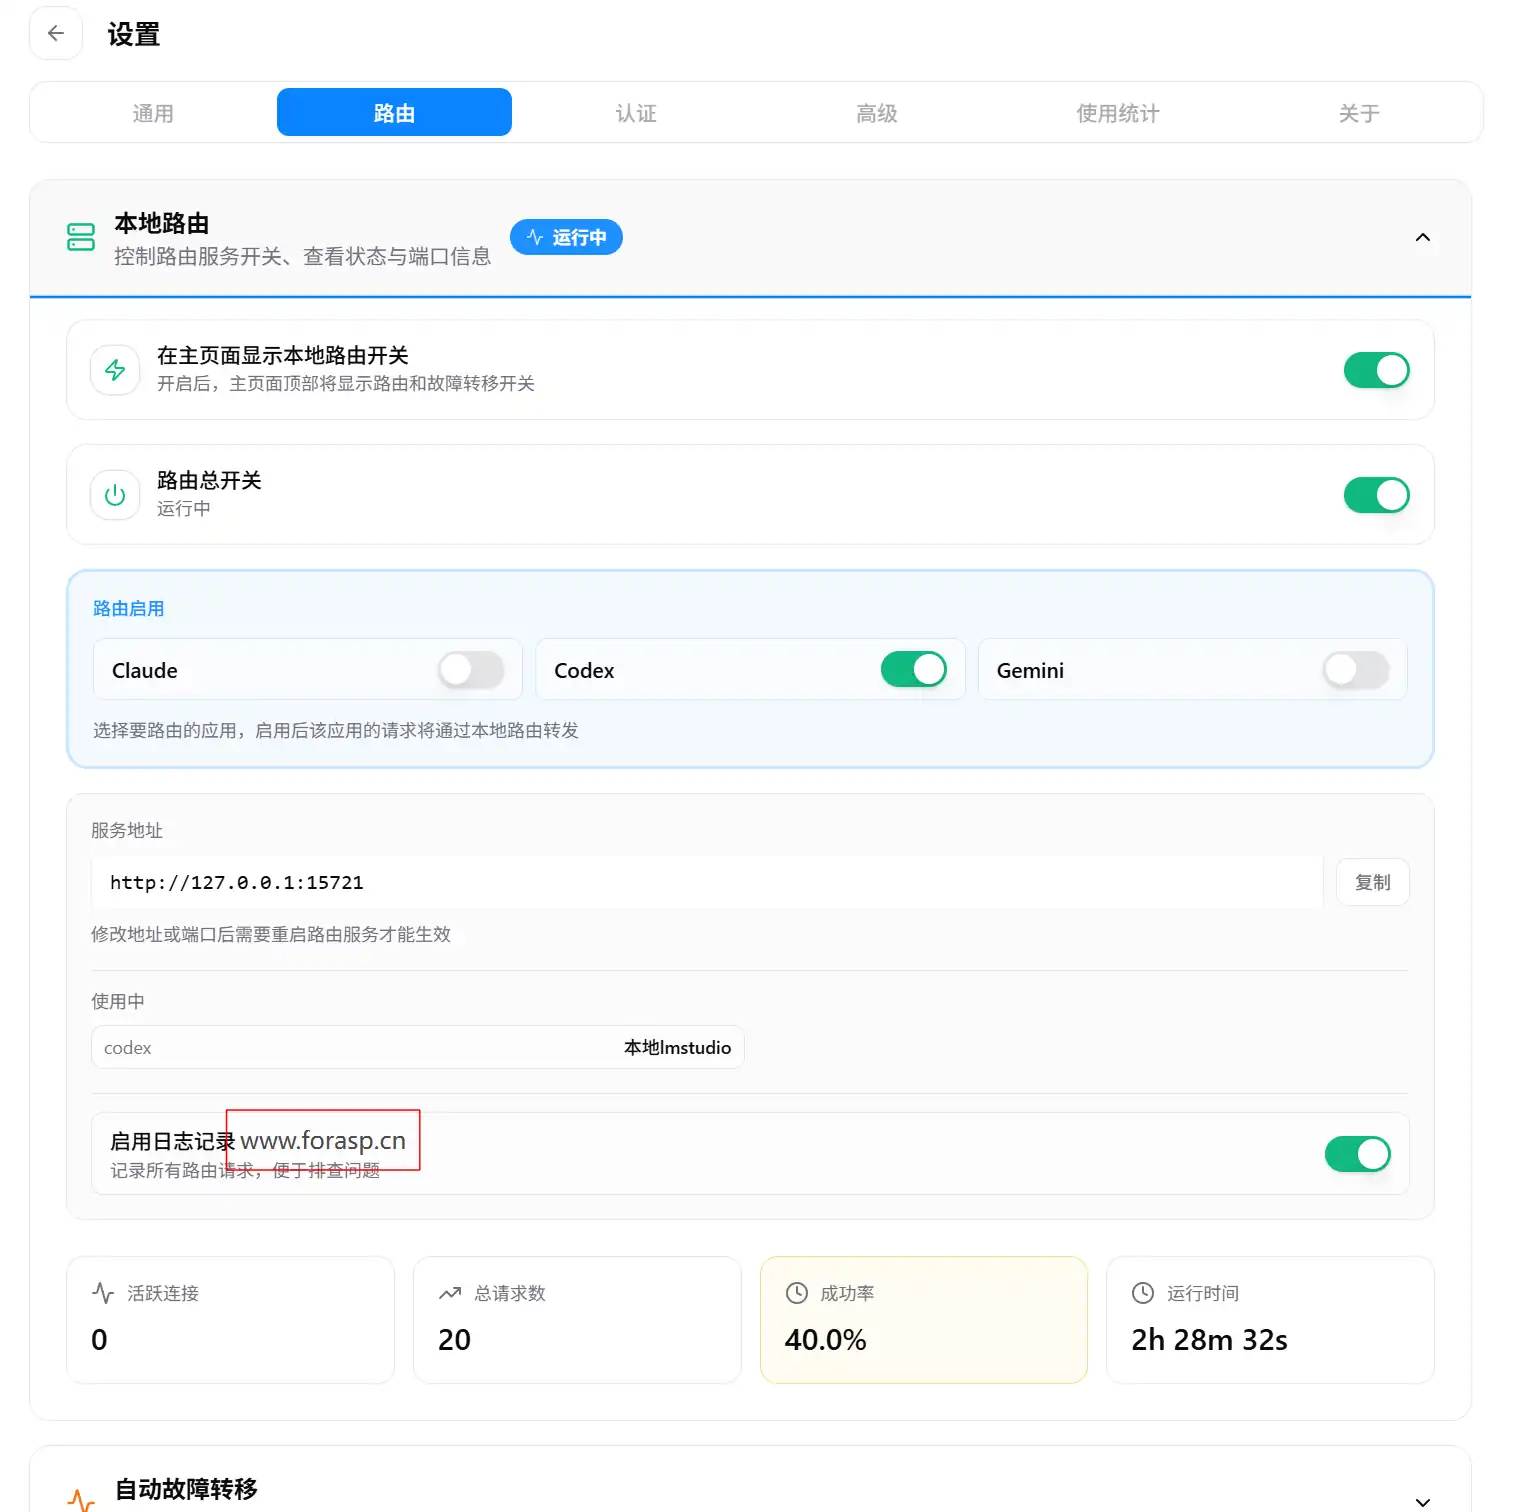
Task: Turn off the 路由总开关 switch
Action: 1376,495
